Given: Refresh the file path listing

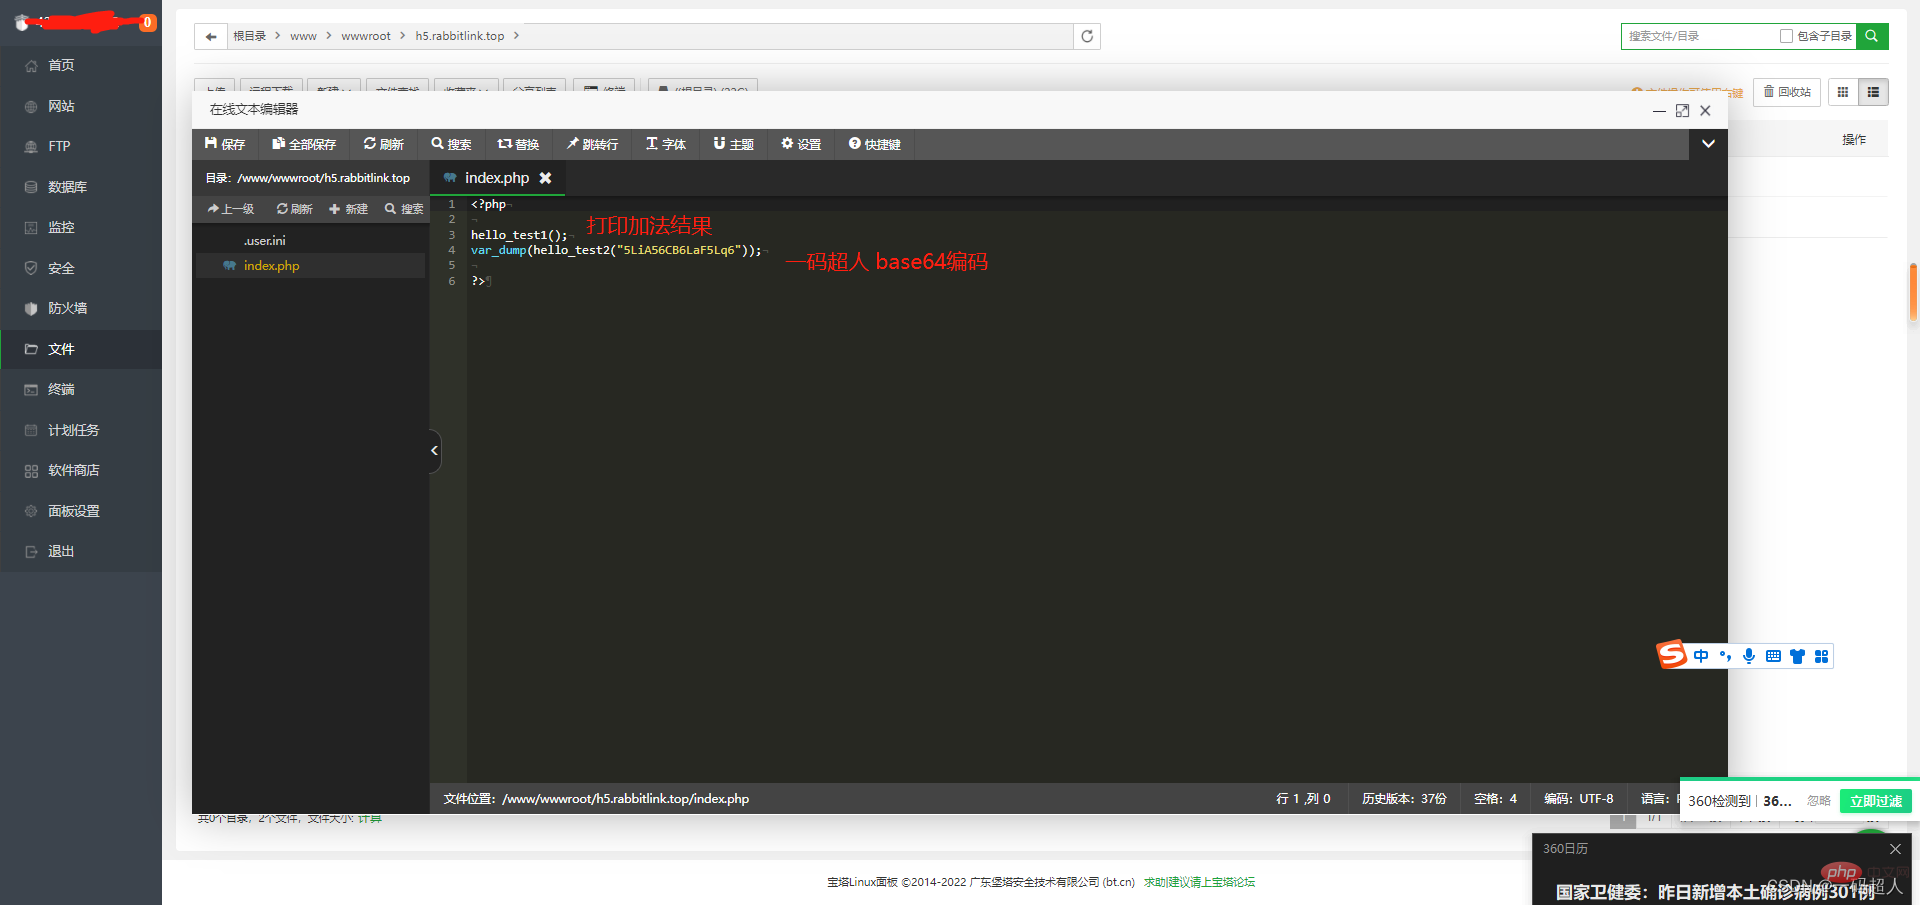Looking at the screenshot, I should [x=1087, y=36].
